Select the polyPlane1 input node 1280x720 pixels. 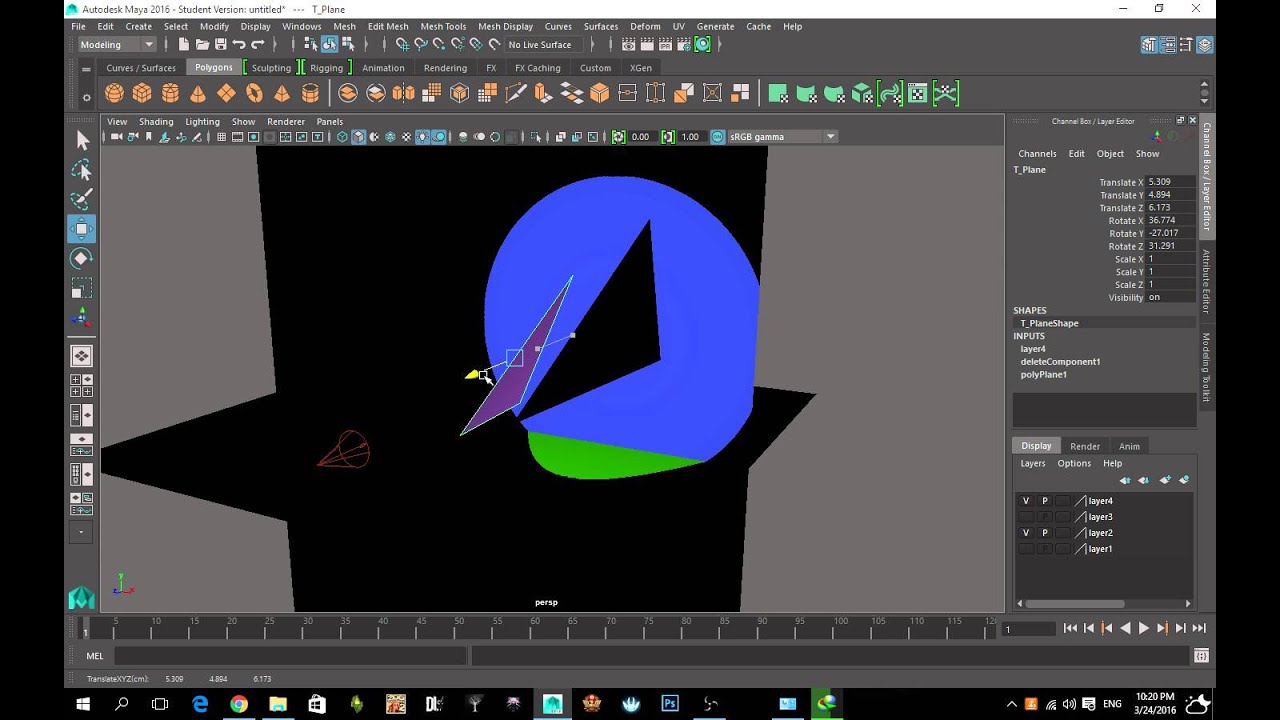tap(1043, 374)
